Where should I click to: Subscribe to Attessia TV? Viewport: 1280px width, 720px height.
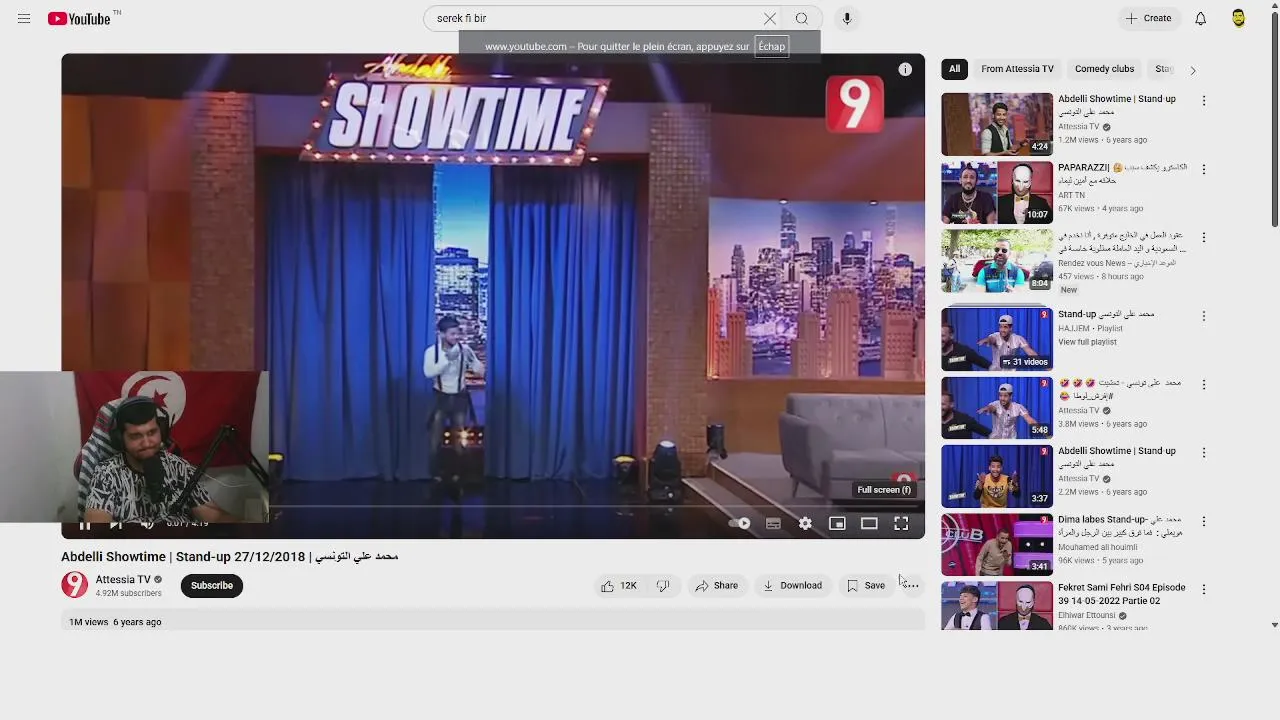[x=212, y=586]
